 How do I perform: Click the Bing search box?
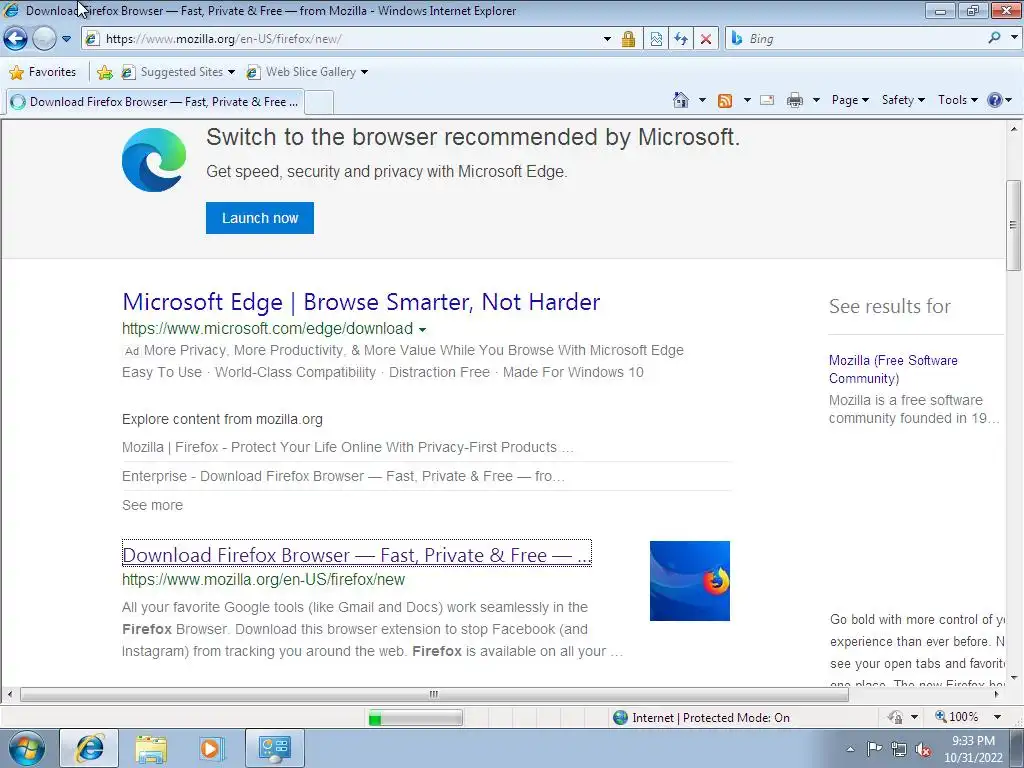(x=856, y=39)
